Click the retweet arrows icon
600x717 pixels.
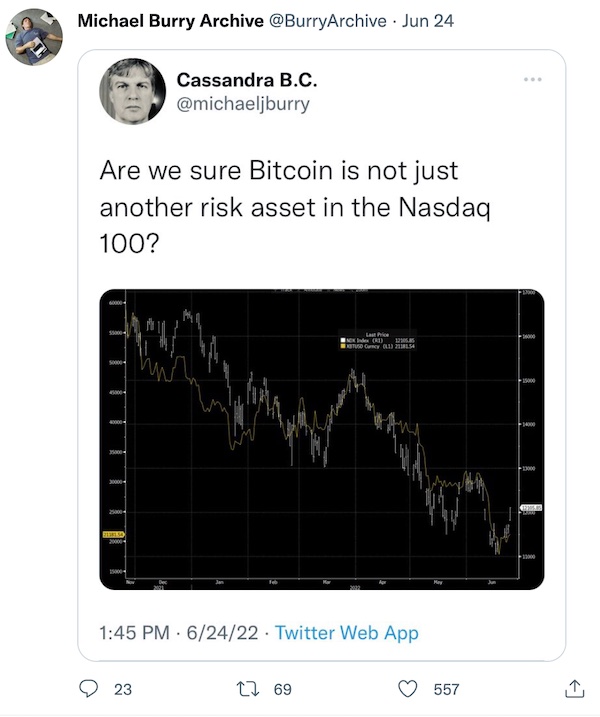[247, 689]
